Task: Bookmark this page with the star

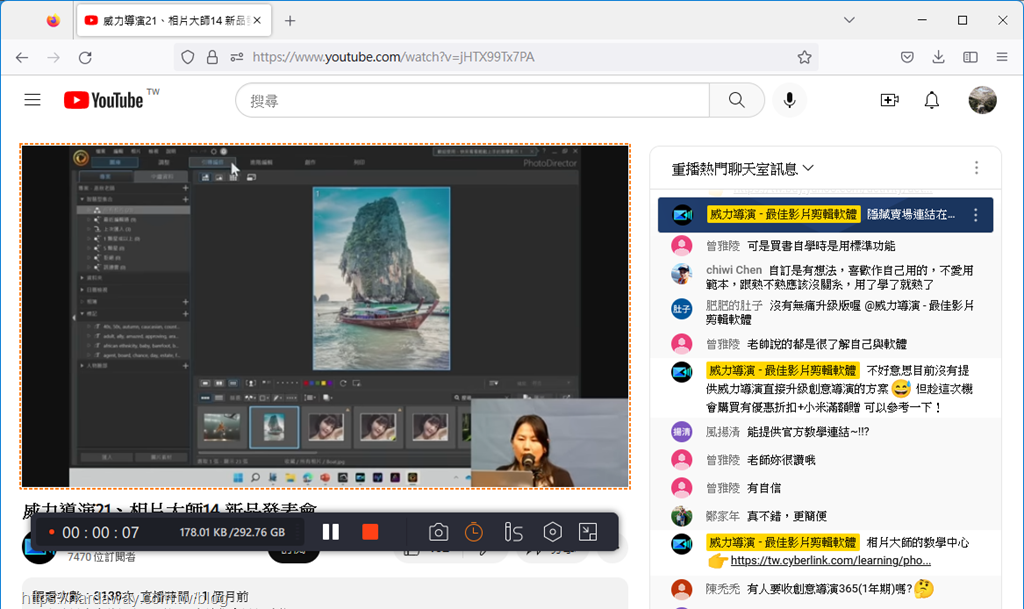Action: (804, 57)
